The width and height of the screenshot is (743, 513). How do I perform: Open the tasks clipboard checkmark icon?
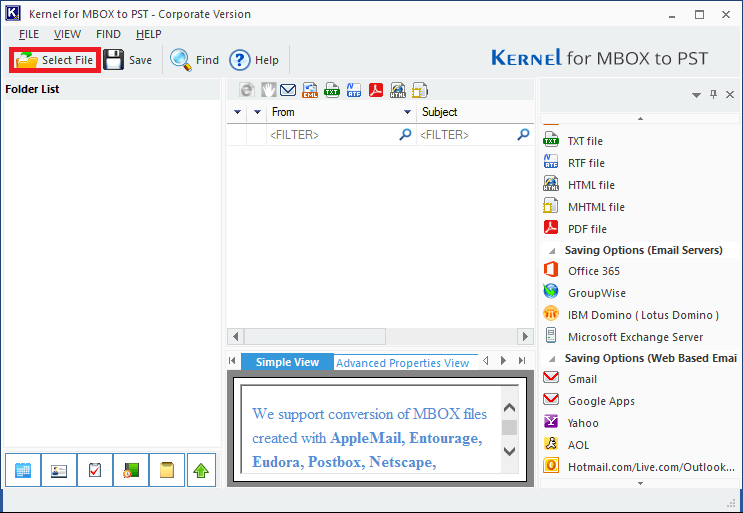pyautogui.click(x=95, y=470)
